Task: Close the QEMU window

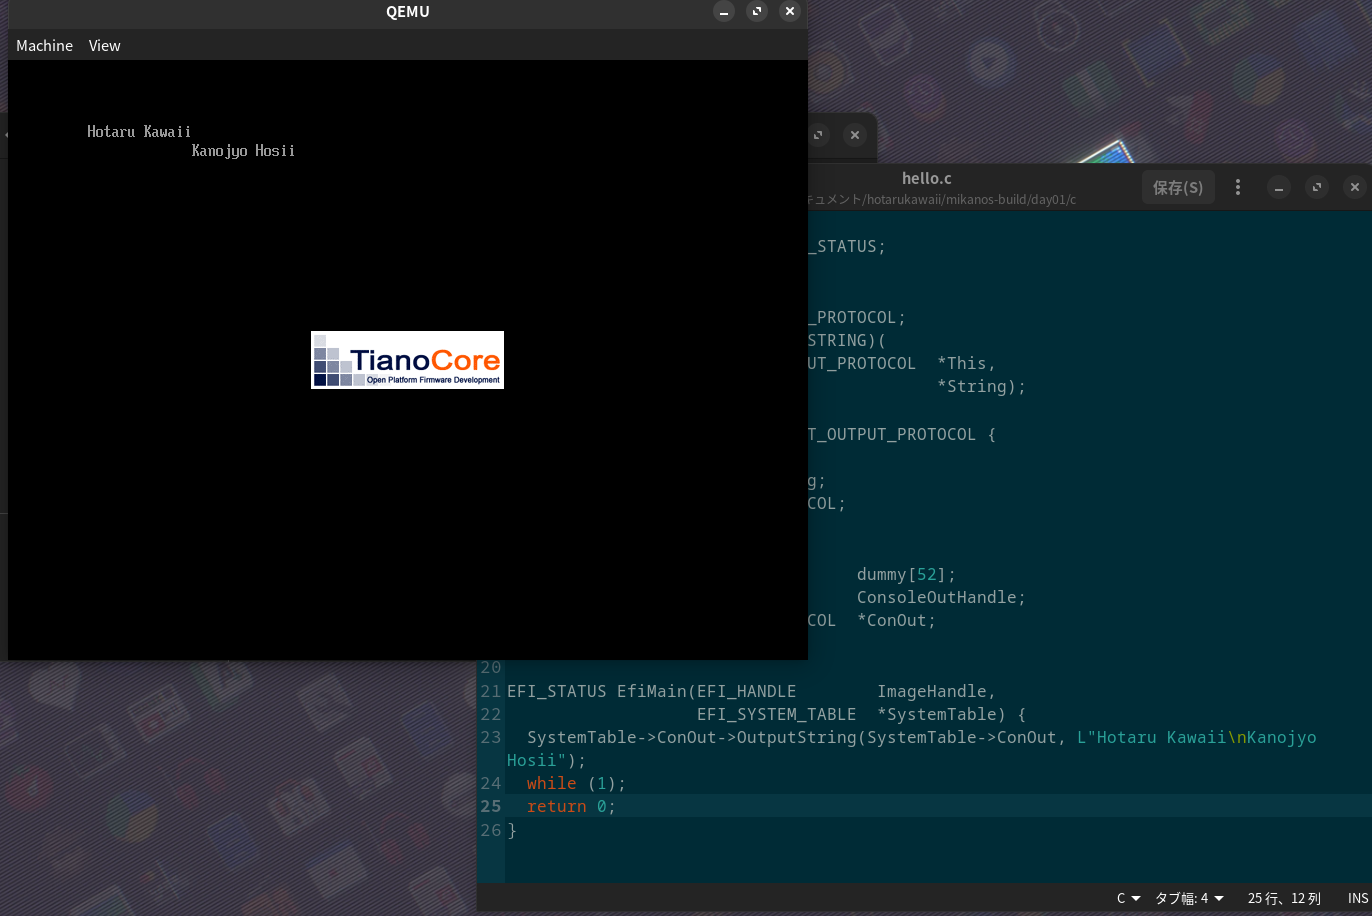Action: 790,12
